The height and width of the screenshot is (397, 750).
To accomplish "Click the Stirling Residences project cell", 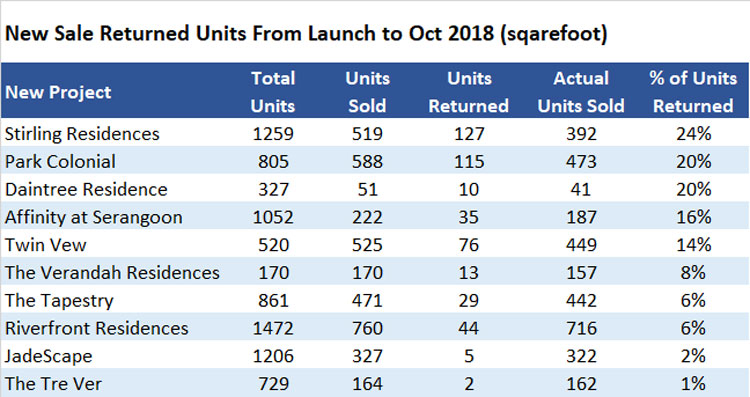I will 82,133.
